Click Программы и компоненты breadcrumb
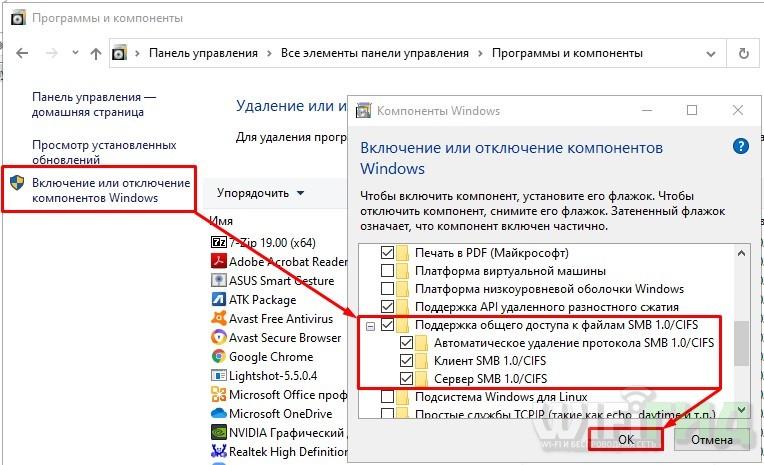 coord(567,53)
